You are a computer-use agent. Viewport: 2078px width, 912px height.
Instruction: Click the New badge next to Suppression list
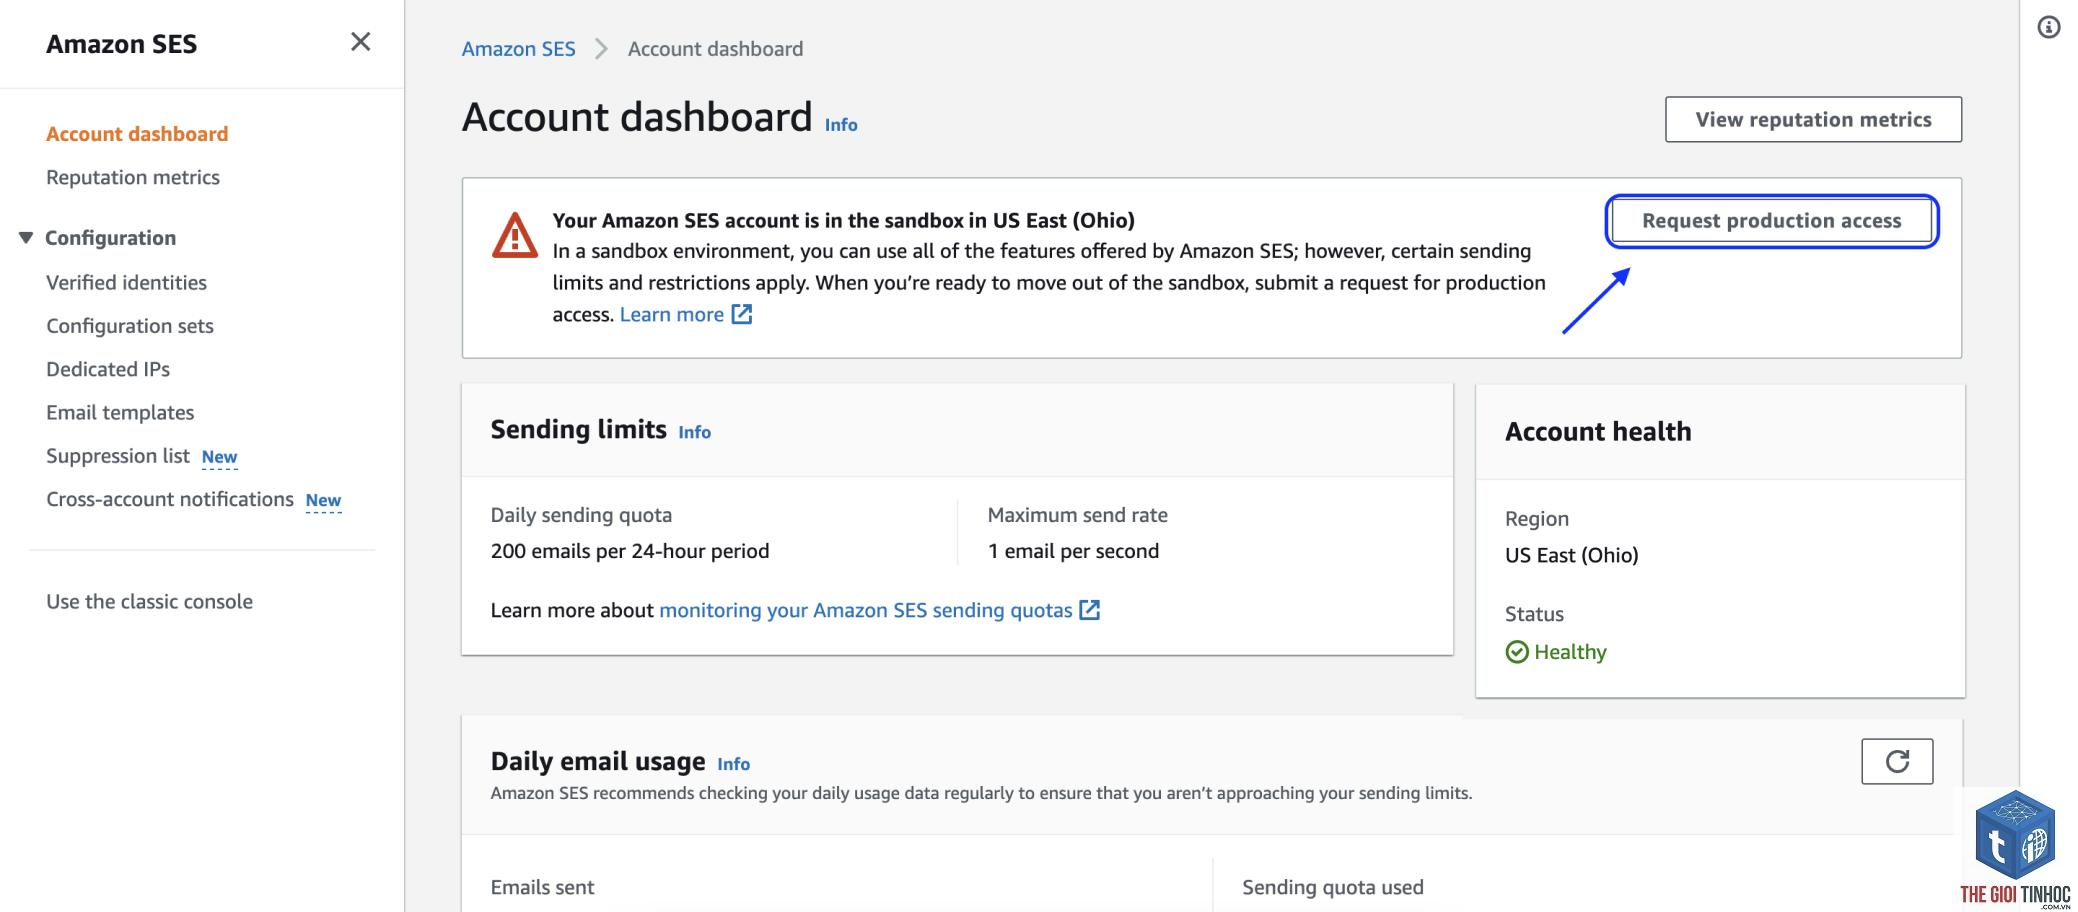[x=220, y=457]
